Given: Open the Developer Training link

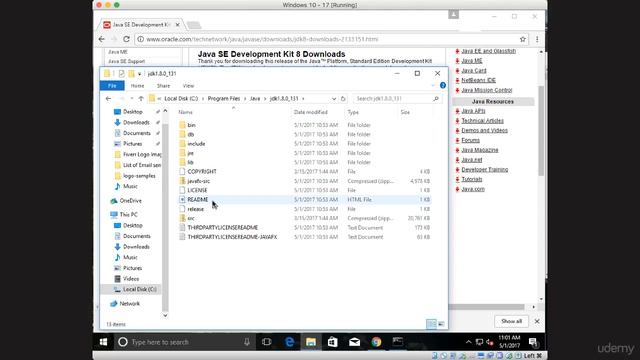Looking at the screenshot, I should point(484,169).
